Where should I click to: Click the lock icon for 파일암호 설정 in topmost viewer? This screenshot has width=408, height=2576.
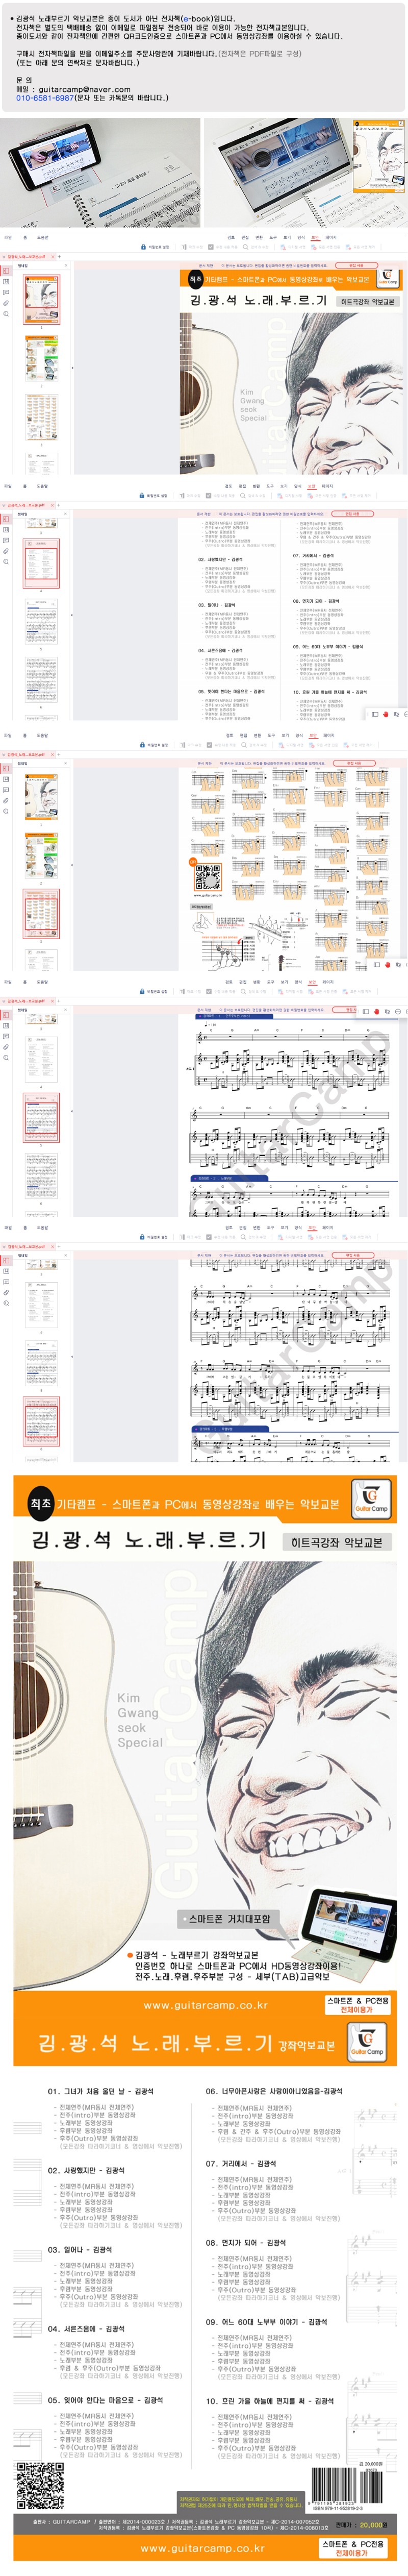pyautogui.click(x=143, y=246)
